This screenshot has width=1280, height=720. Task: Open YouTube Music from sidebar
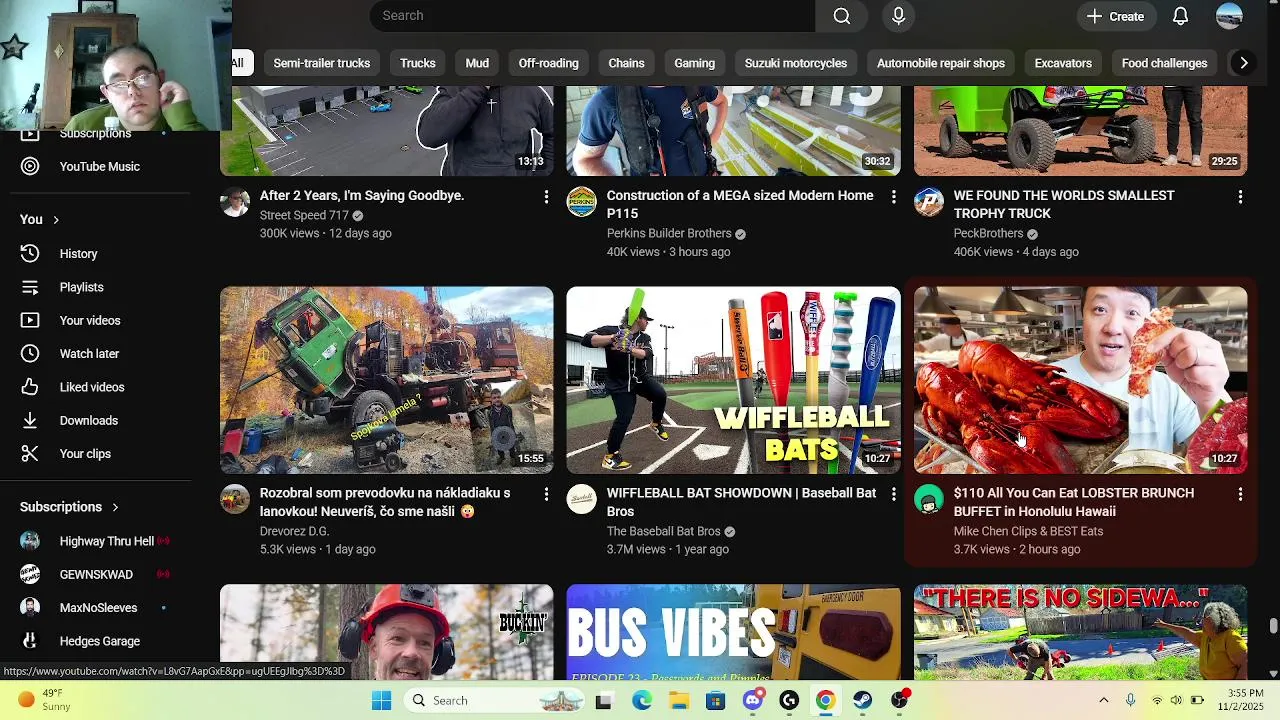99,167
